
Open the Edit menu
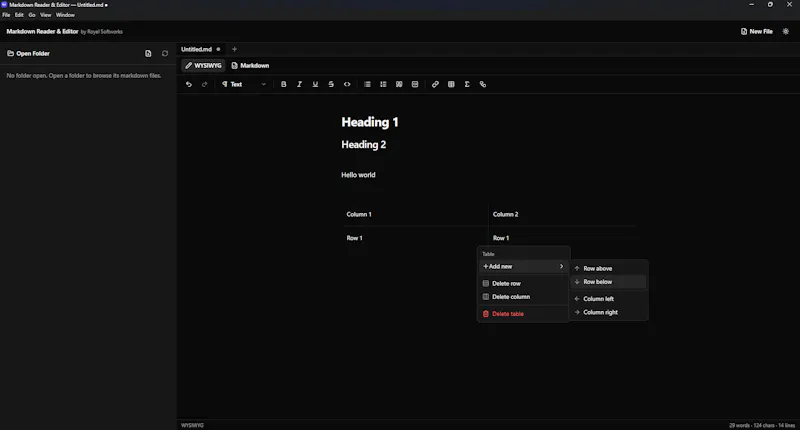[19, 15]
